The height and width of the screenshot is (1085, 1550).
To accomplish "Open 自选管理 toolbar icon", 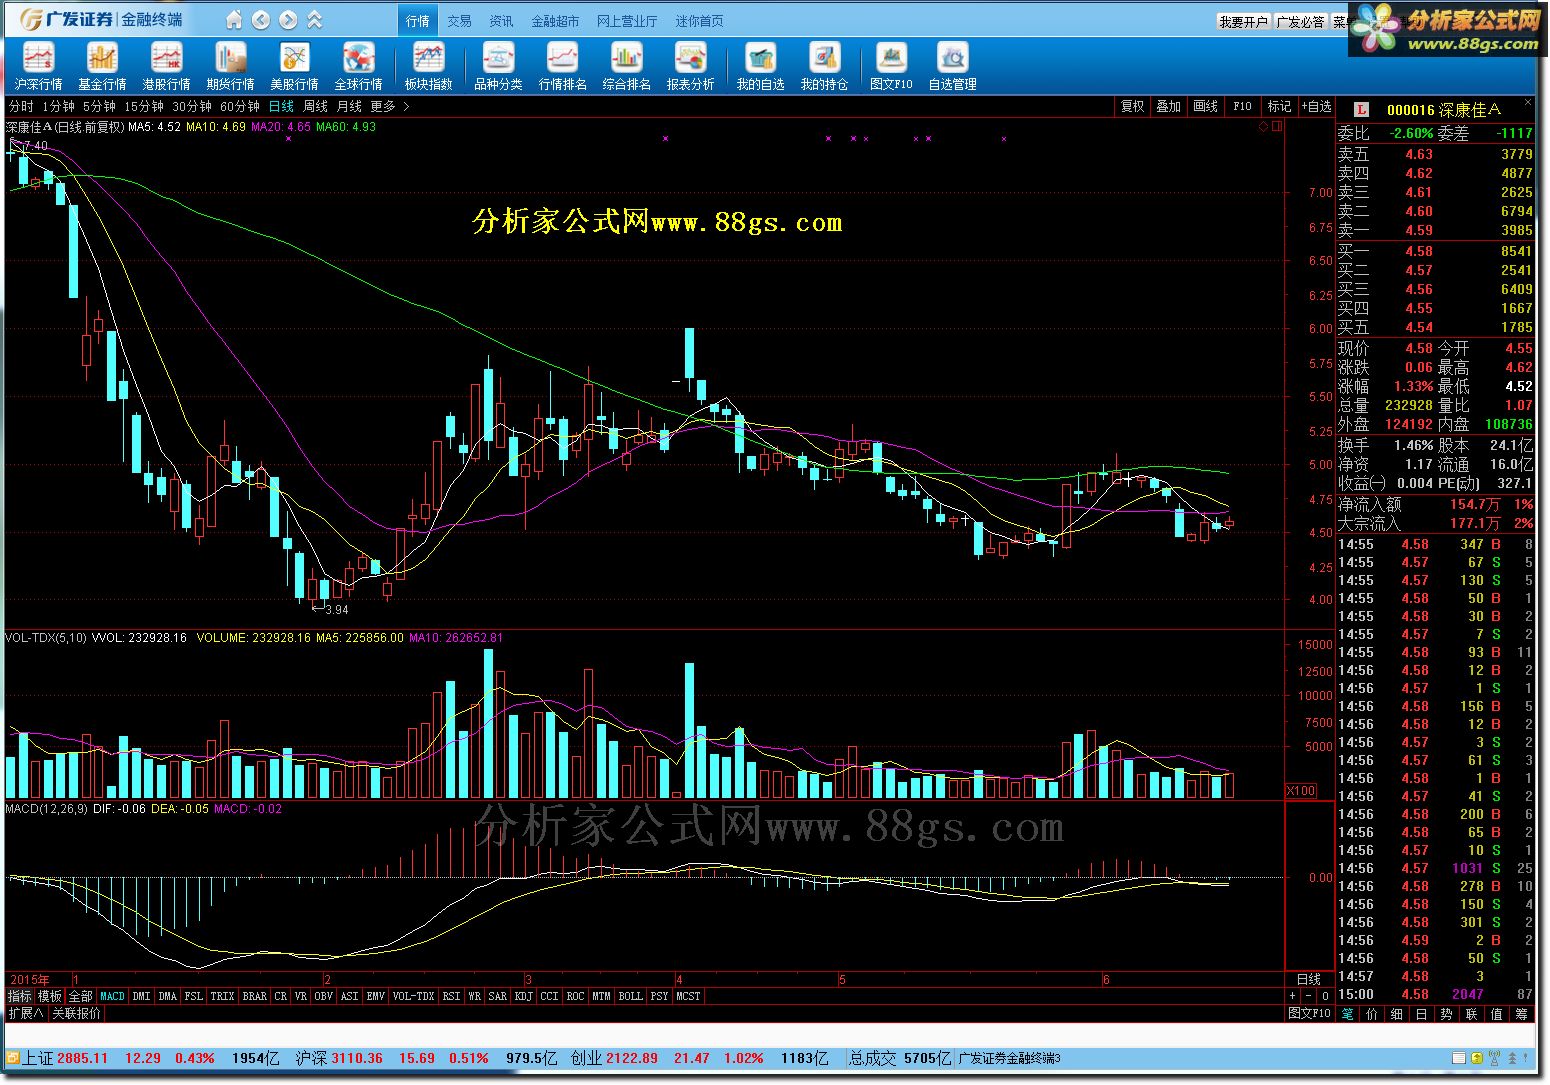I will tap(952, 67).
